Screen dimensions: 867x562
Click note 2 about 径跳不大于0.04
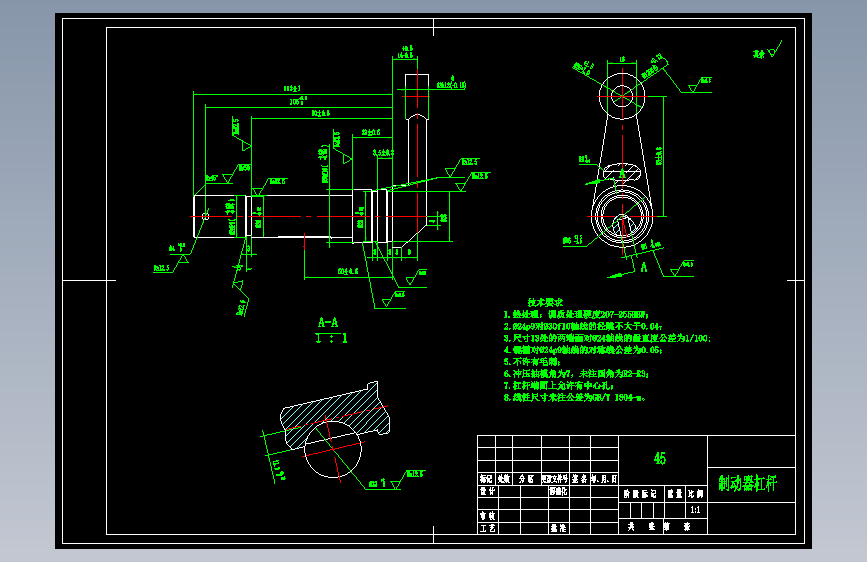pos(583,326)
